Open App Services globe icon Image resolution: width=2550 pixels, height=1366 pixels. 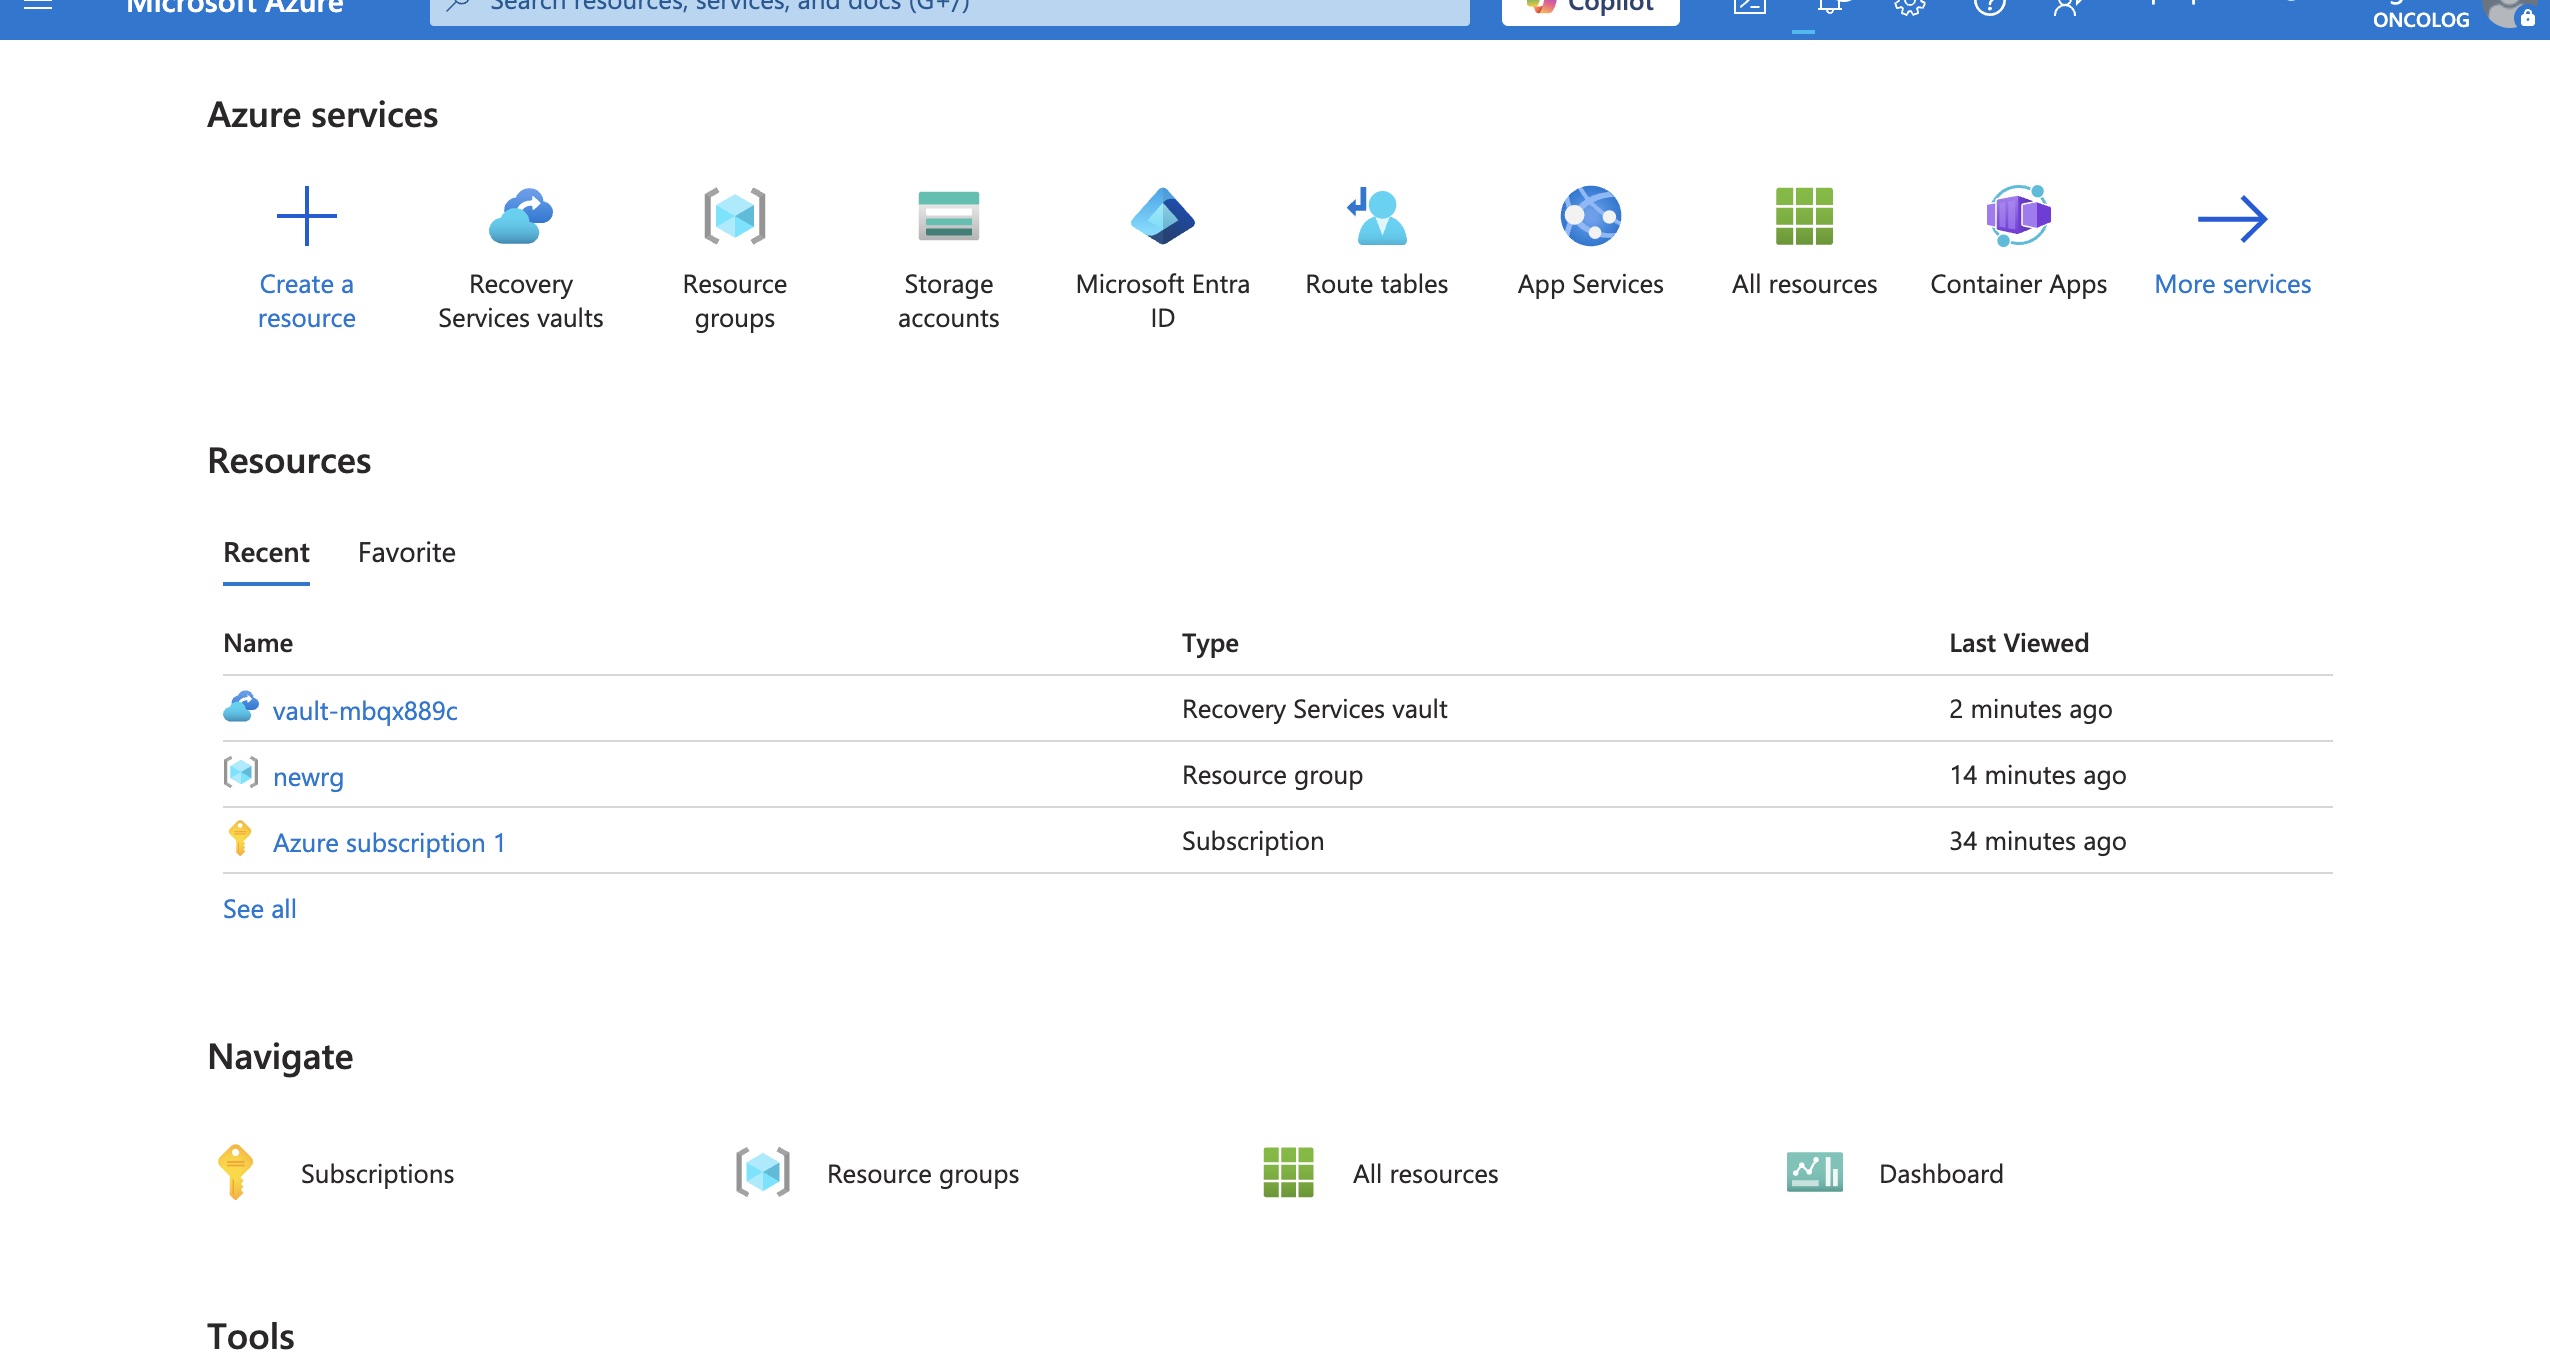tap(1590, 216)
